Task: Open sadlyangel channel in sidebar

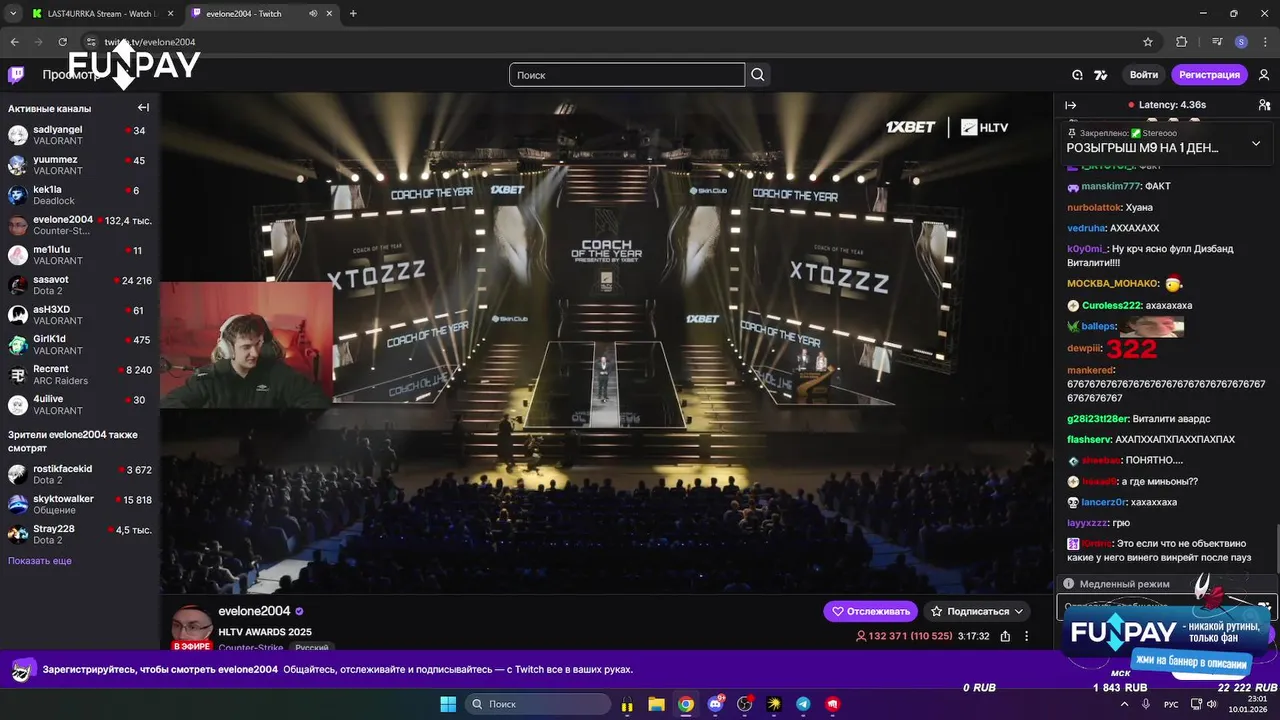Action: 79,135
